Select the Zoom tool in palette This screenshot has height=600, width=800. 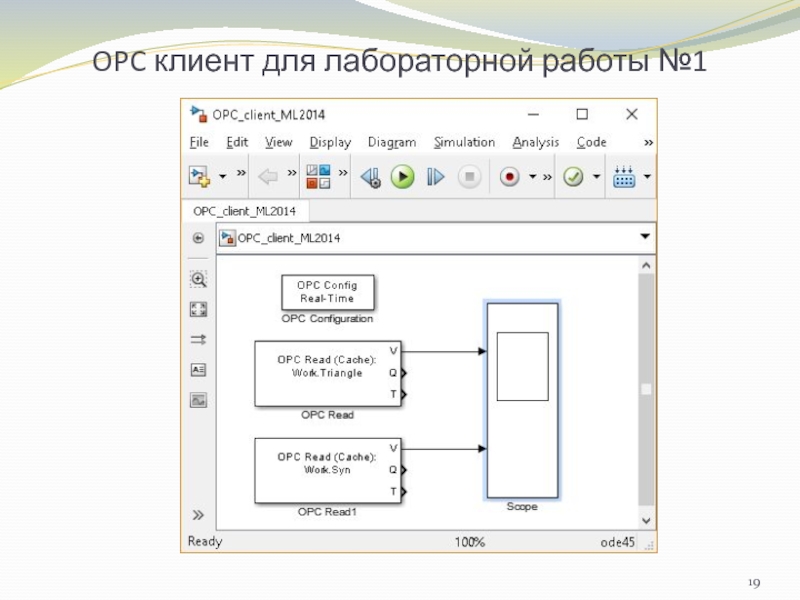pyautogui.click(x=198, y=280)
